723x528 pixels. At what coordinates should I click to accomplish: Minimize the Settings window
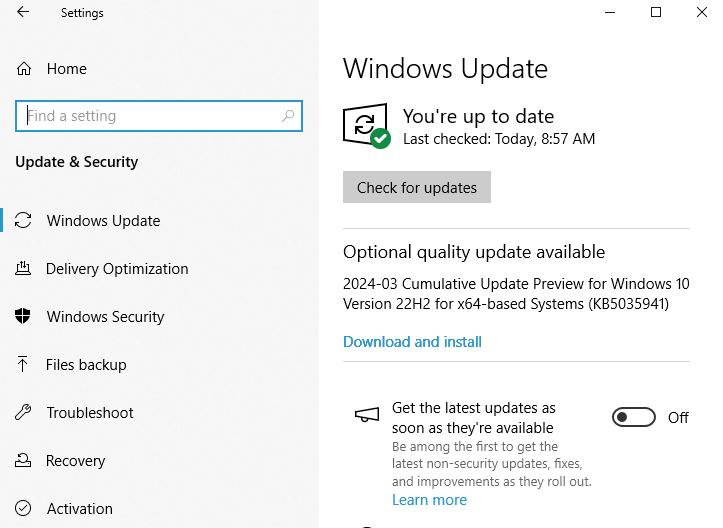tap(610, 12)
